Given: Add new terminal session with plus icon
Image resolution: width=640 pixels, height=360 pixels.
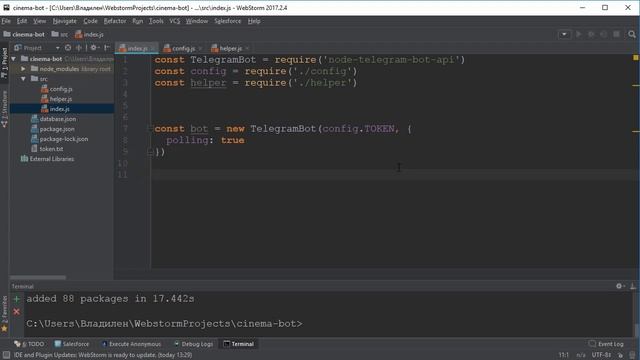Looking at the screenshot, I should 16,299.
